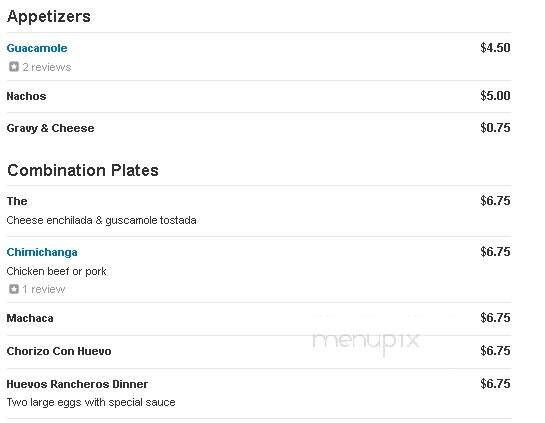
Task: Open the Chimichanga menu item link
Action: tap(42, 252)
